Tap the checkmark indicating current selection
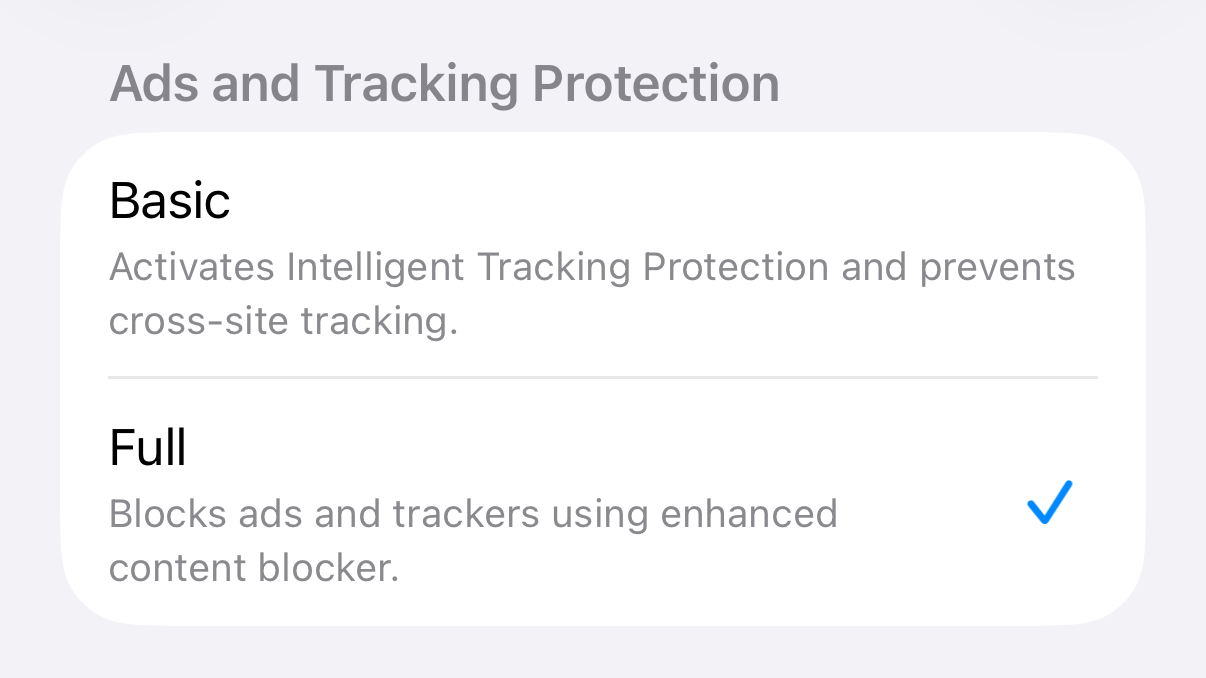The image size is (1206, 678). point(1048,503)
